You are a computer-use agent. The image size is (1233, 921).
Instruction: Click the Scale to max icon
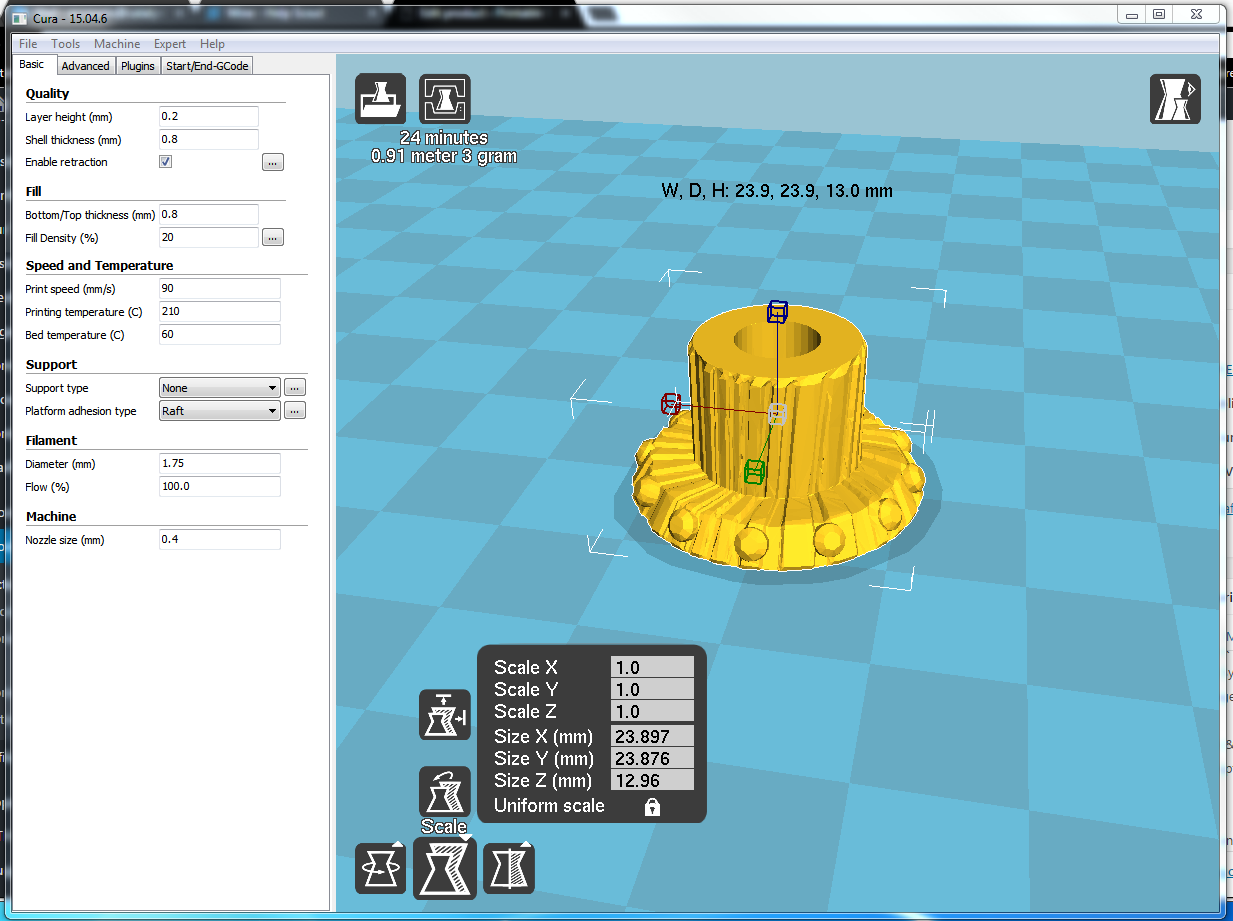(444, 715)
